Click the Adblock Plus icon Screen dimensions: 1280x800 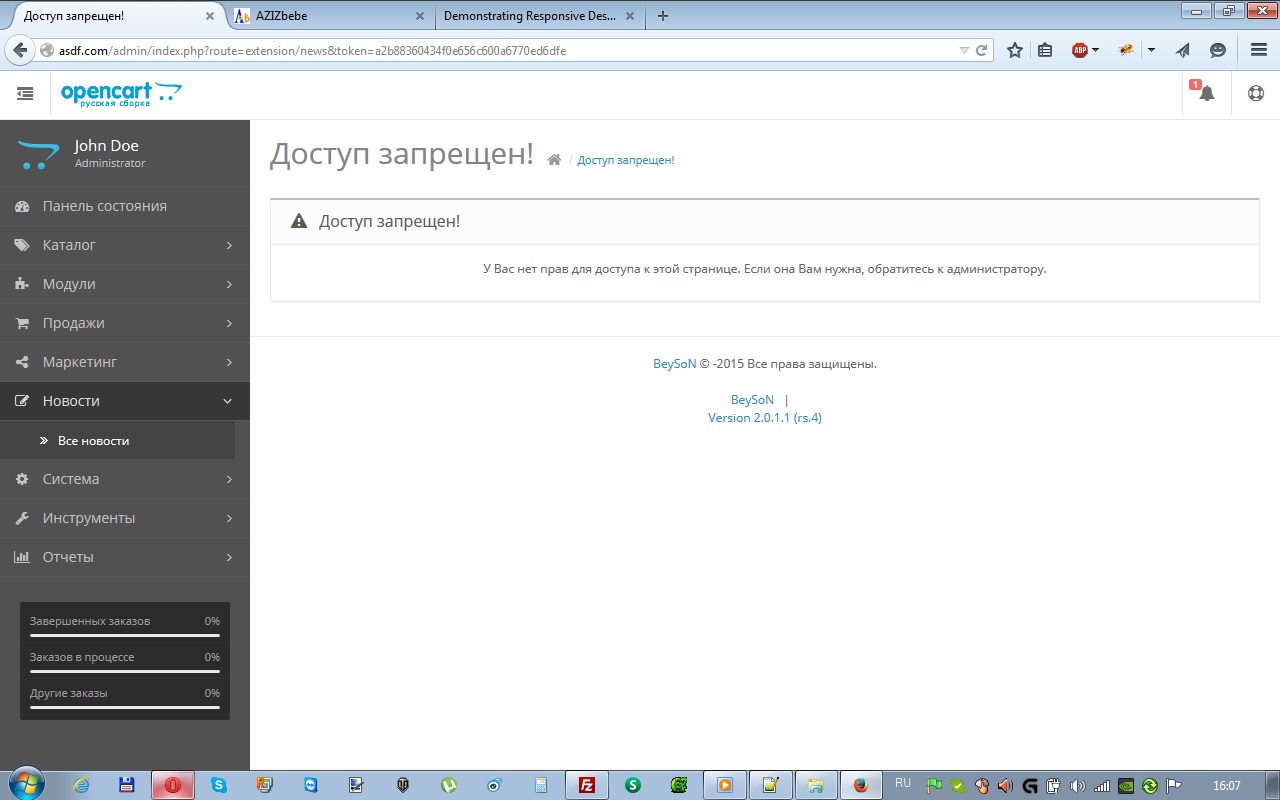1080,50
